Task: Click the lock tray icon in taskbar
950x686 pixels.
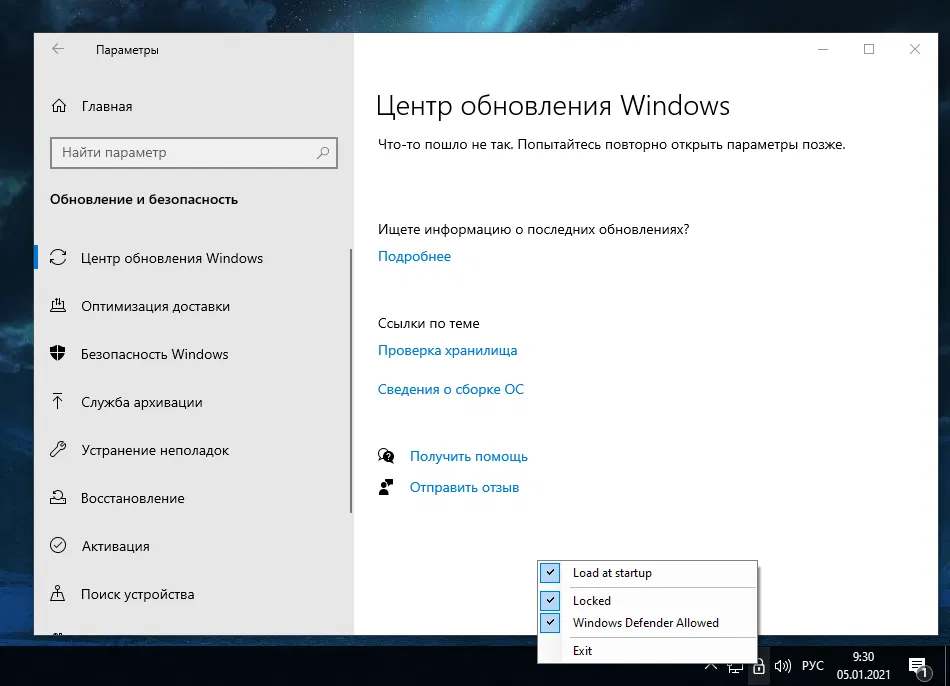Action: [759, 667]
